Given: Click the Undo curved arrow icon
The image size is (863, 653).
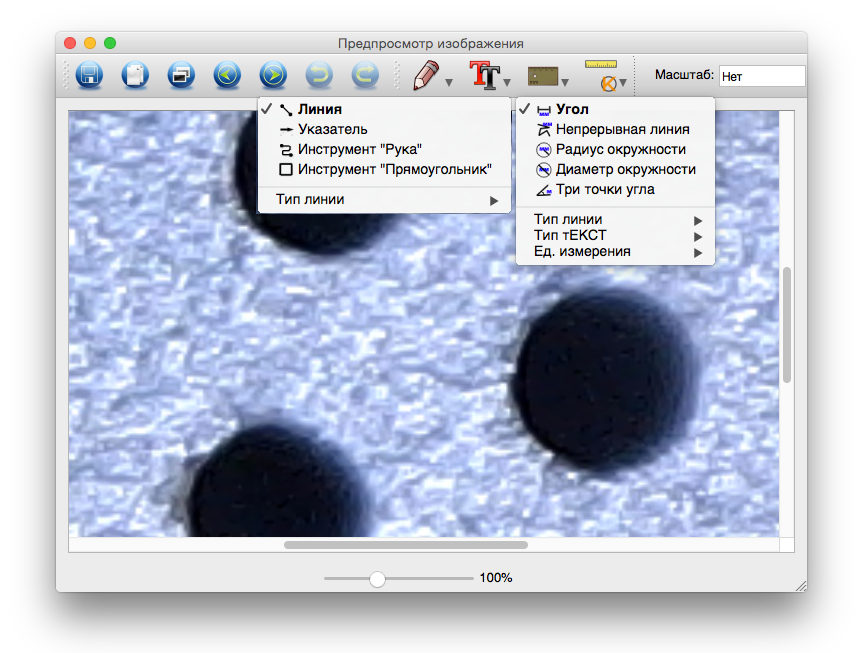Looking at the screenshot, I should tap(319, 74).
